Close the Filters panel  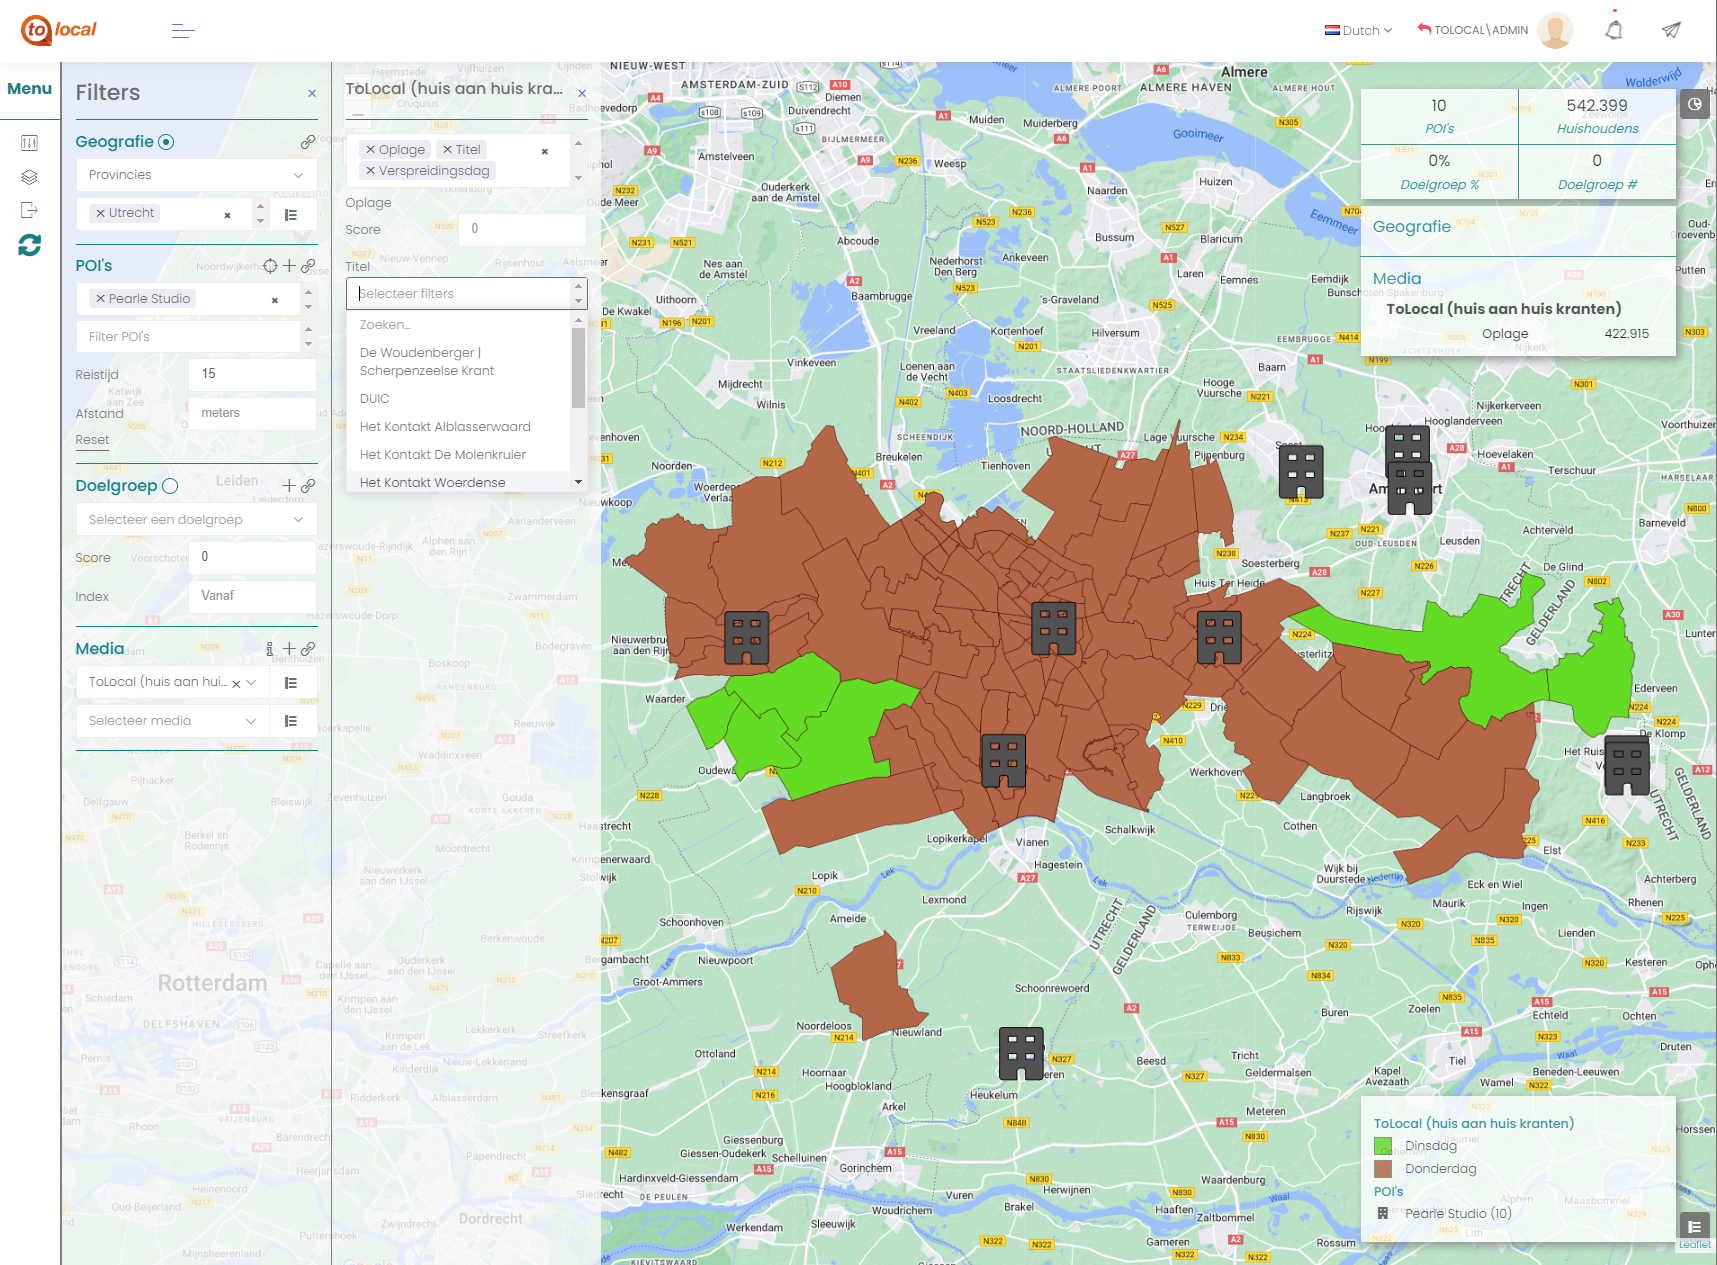312,93
